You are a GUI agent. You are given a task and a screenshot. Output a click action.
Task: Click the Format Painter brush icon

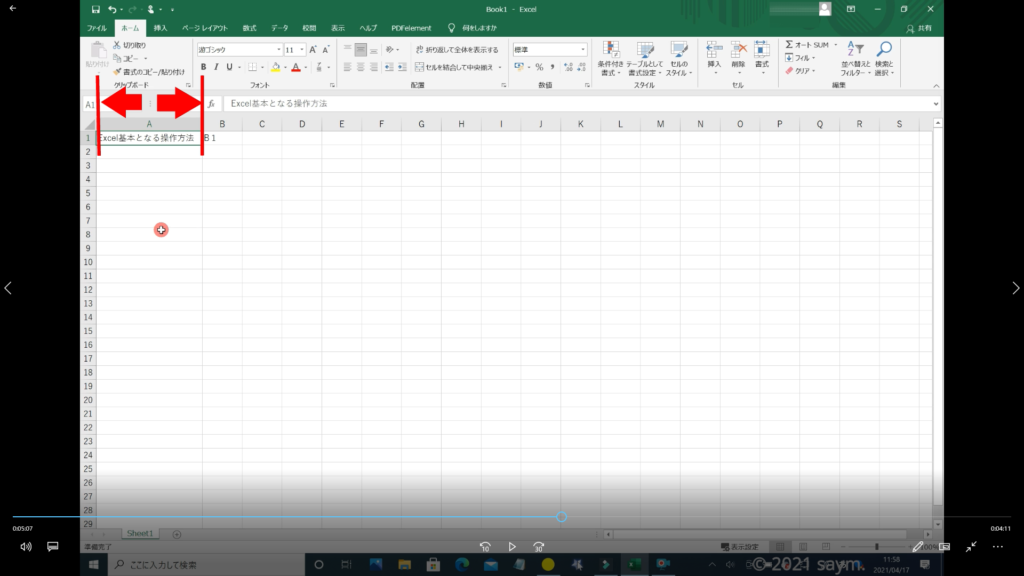117,72
